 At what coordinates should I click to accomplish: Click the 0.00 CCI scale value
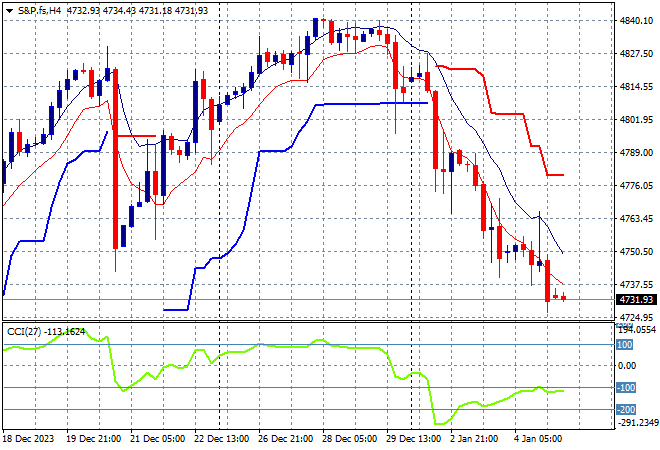click(x=627, y=365)
